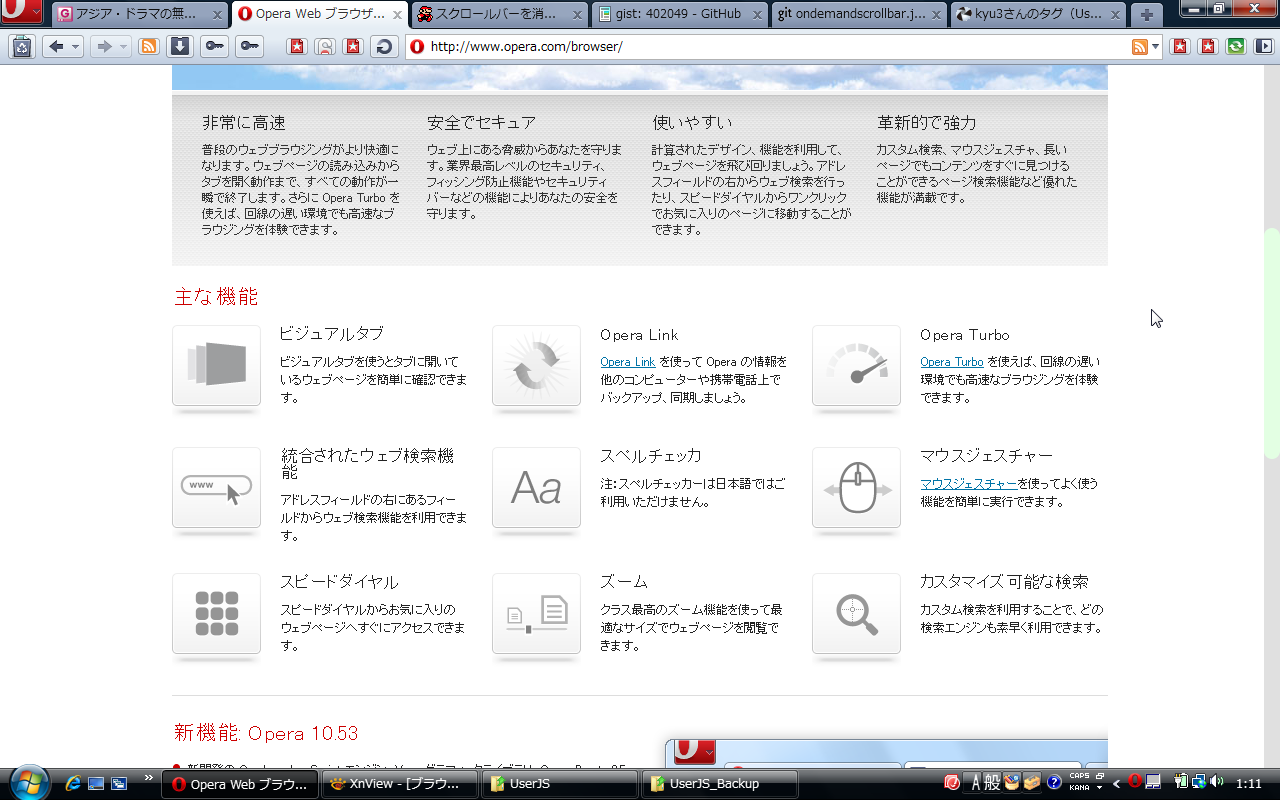Click the volume speaker tray icon
The image size is (1280, 800).
pos(1216,782)
